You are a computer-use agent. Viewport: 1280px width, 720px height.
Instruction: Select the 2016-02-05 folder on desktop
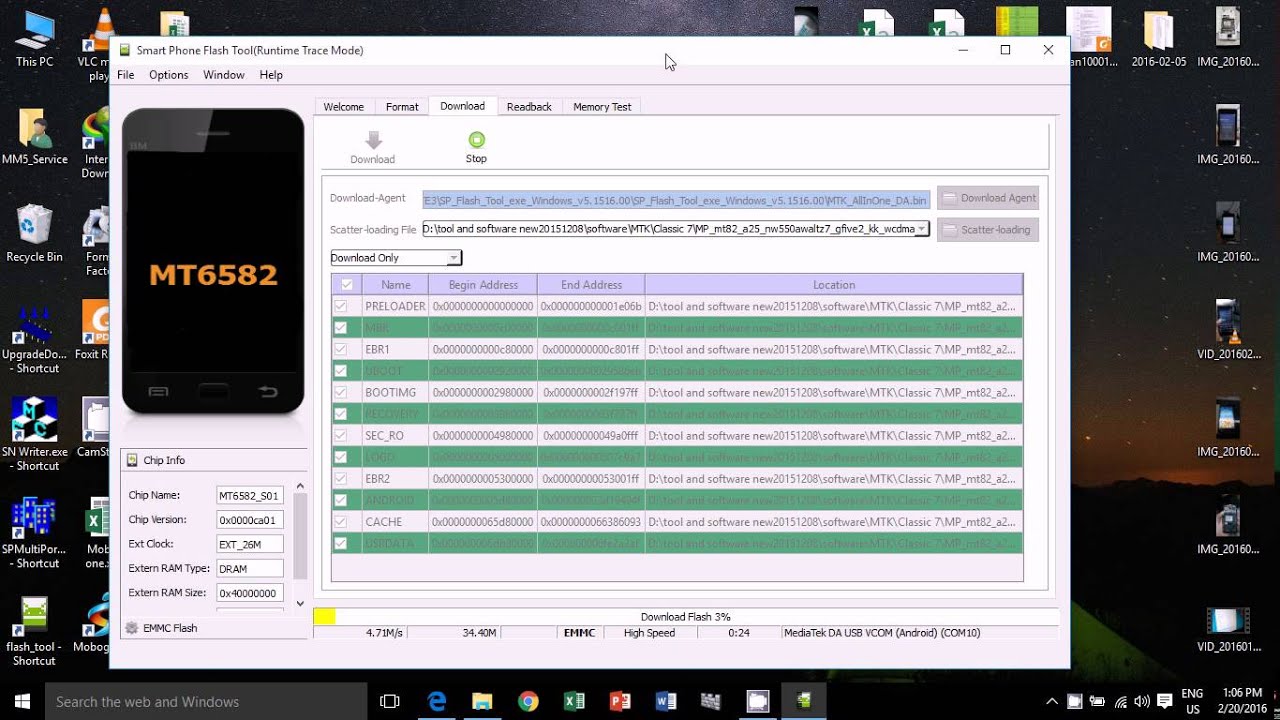pyautogui.click(x=1159, y=40)
